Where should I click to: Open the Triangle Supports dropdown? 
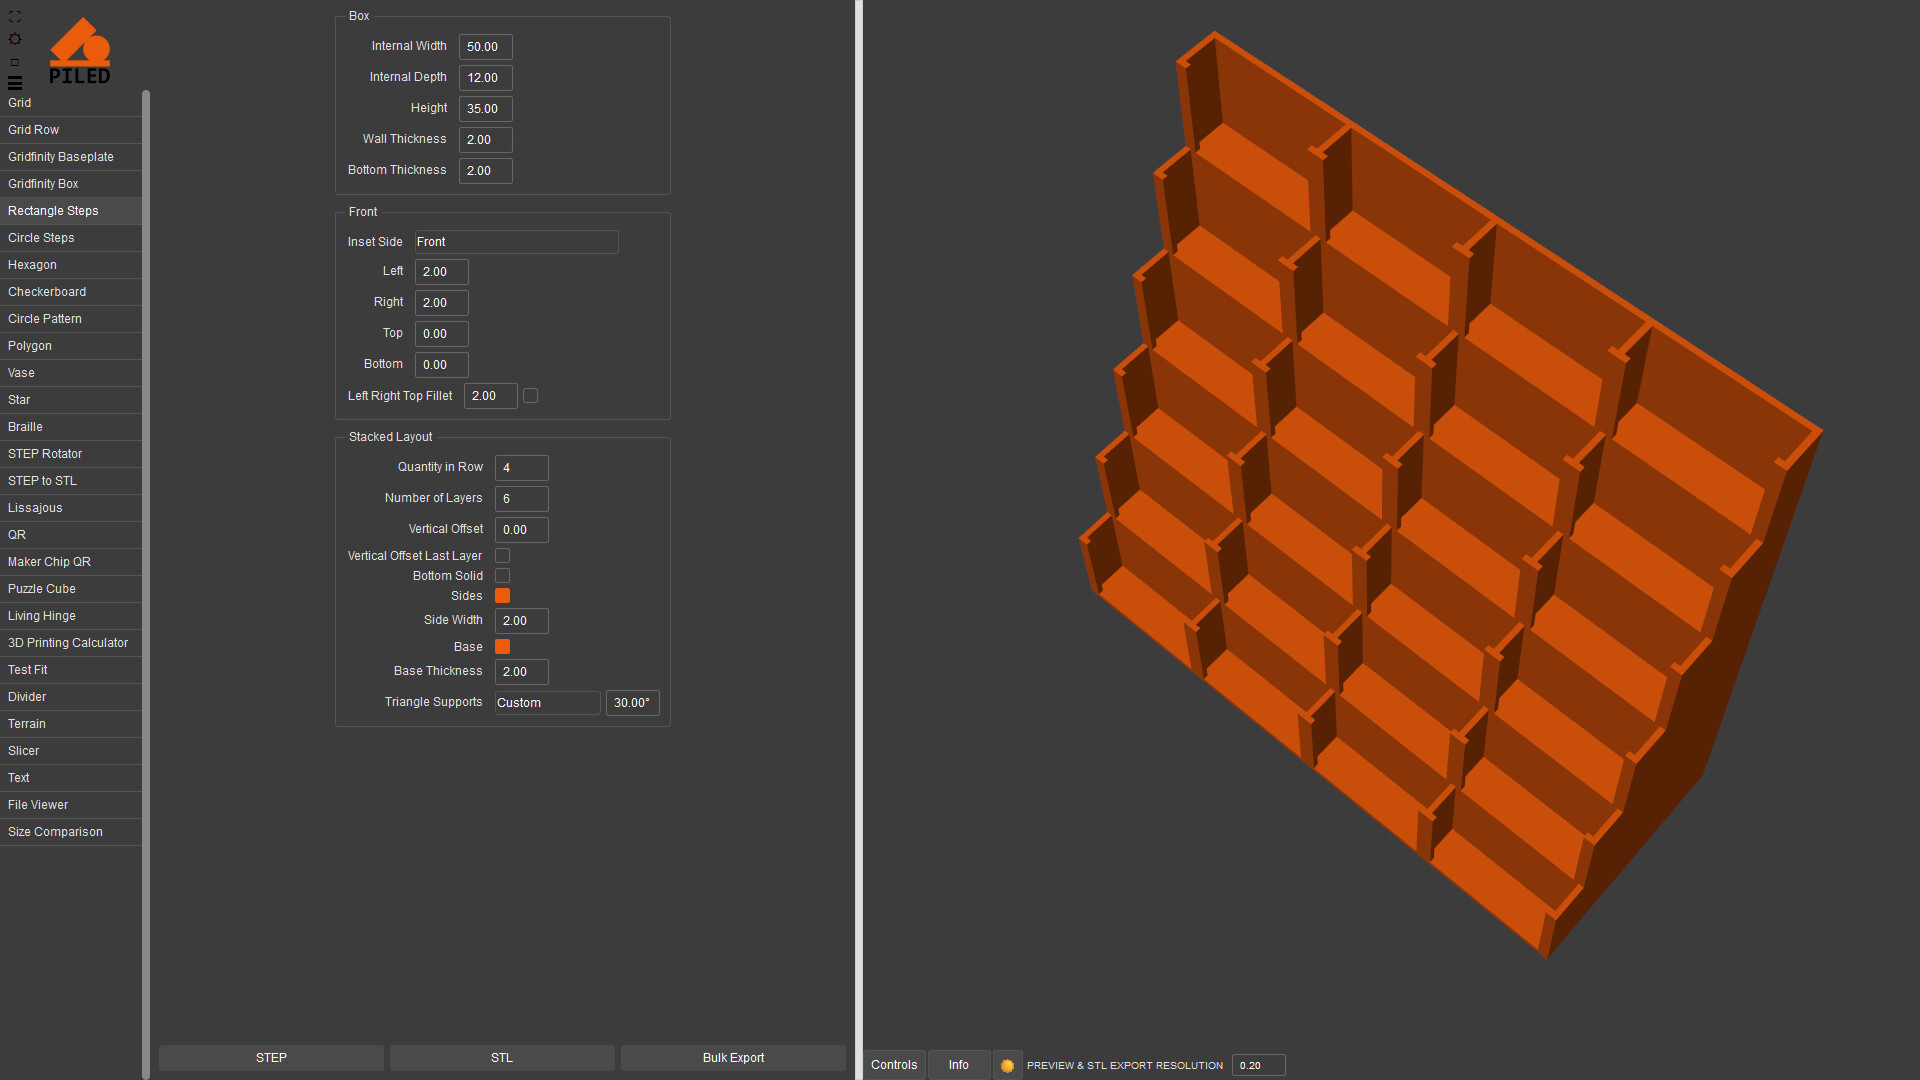pyautogui.click(x=547, y=703)
